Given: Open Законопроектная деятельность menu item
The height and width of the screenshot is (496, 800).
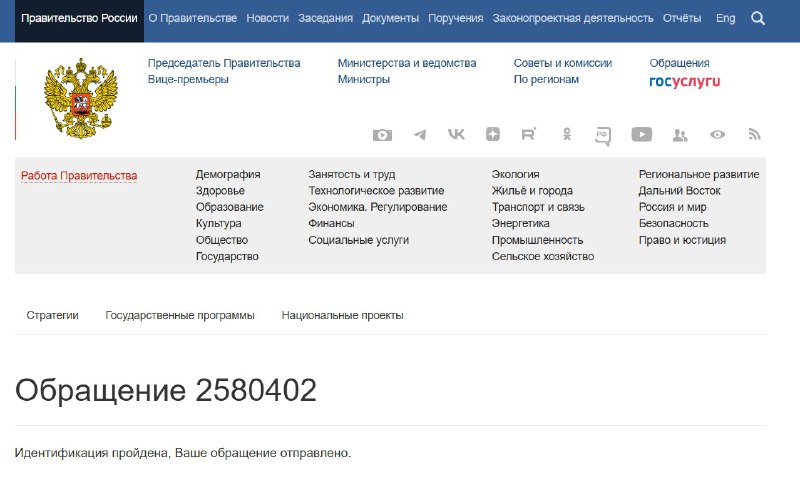Looking at the screenshot, I should point(573,18).
